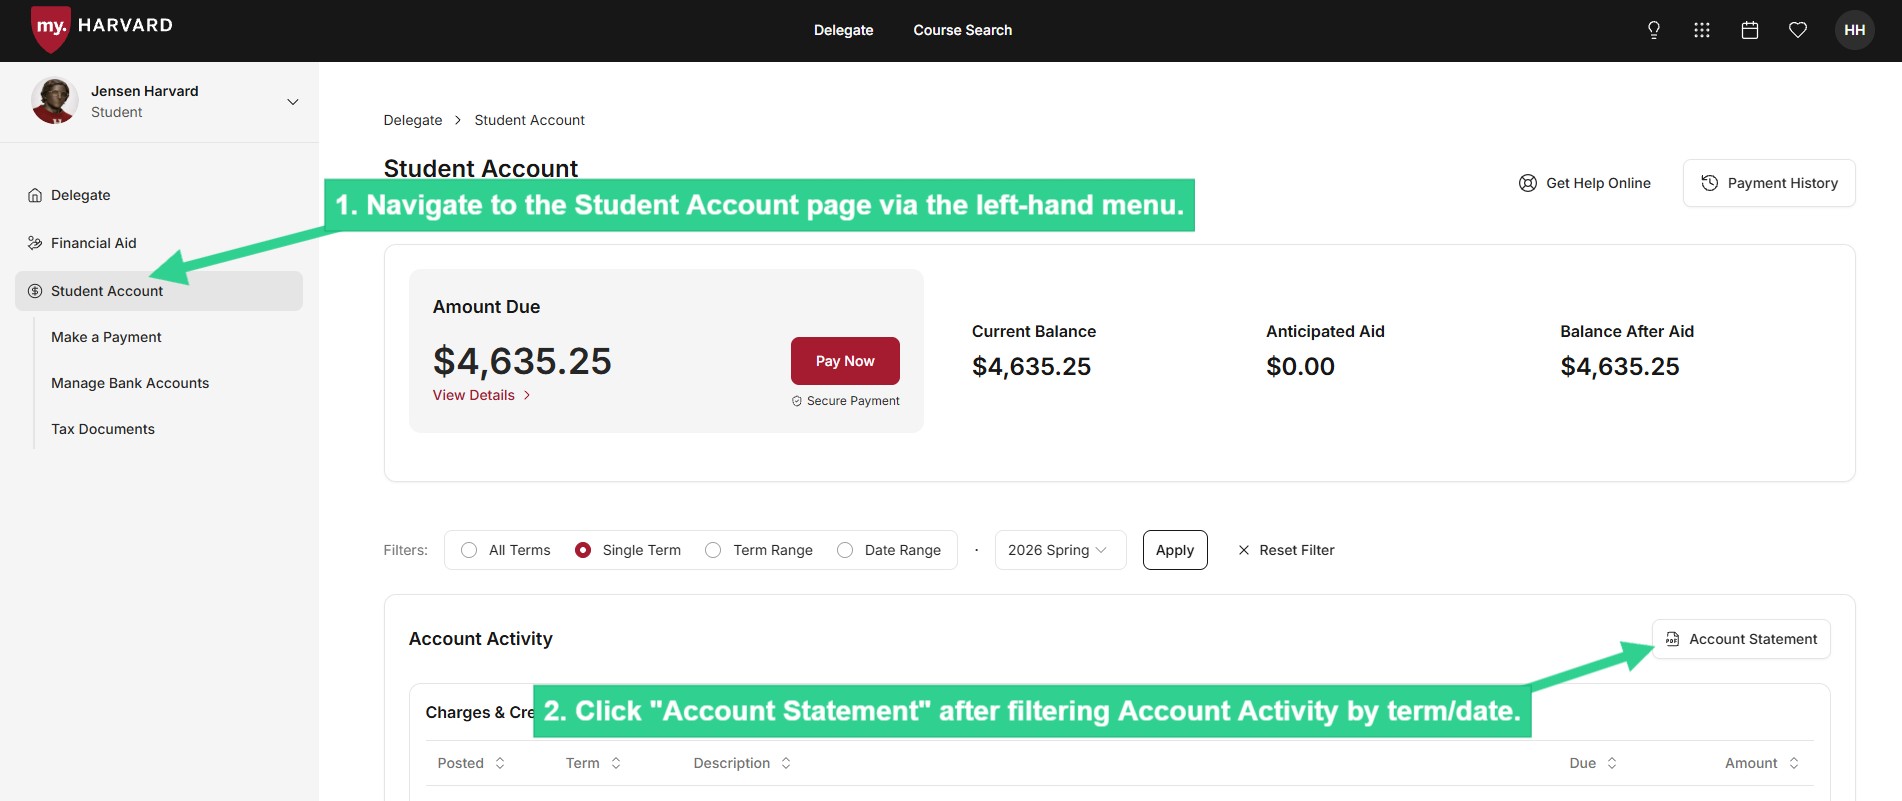Click the $4,635.25 Amount Due value

click(x=522, y=361)
